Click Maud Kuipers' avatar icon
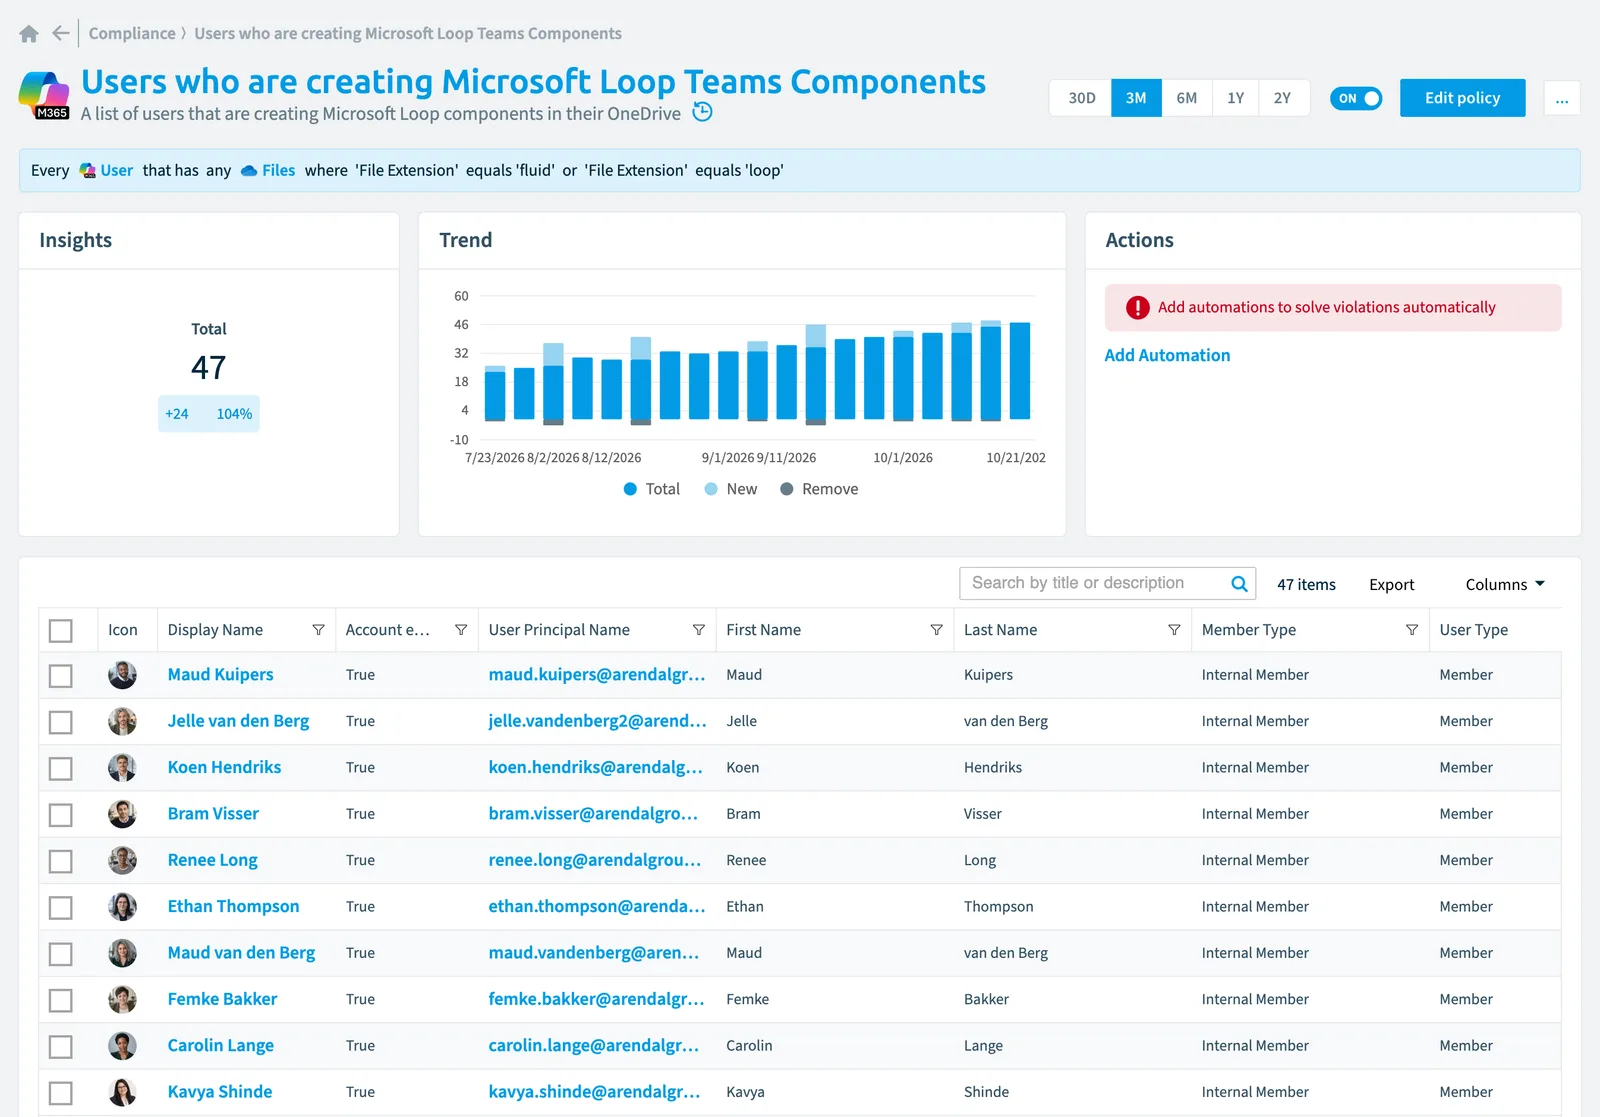1600x1117 pixels. [x=122, y=675]
